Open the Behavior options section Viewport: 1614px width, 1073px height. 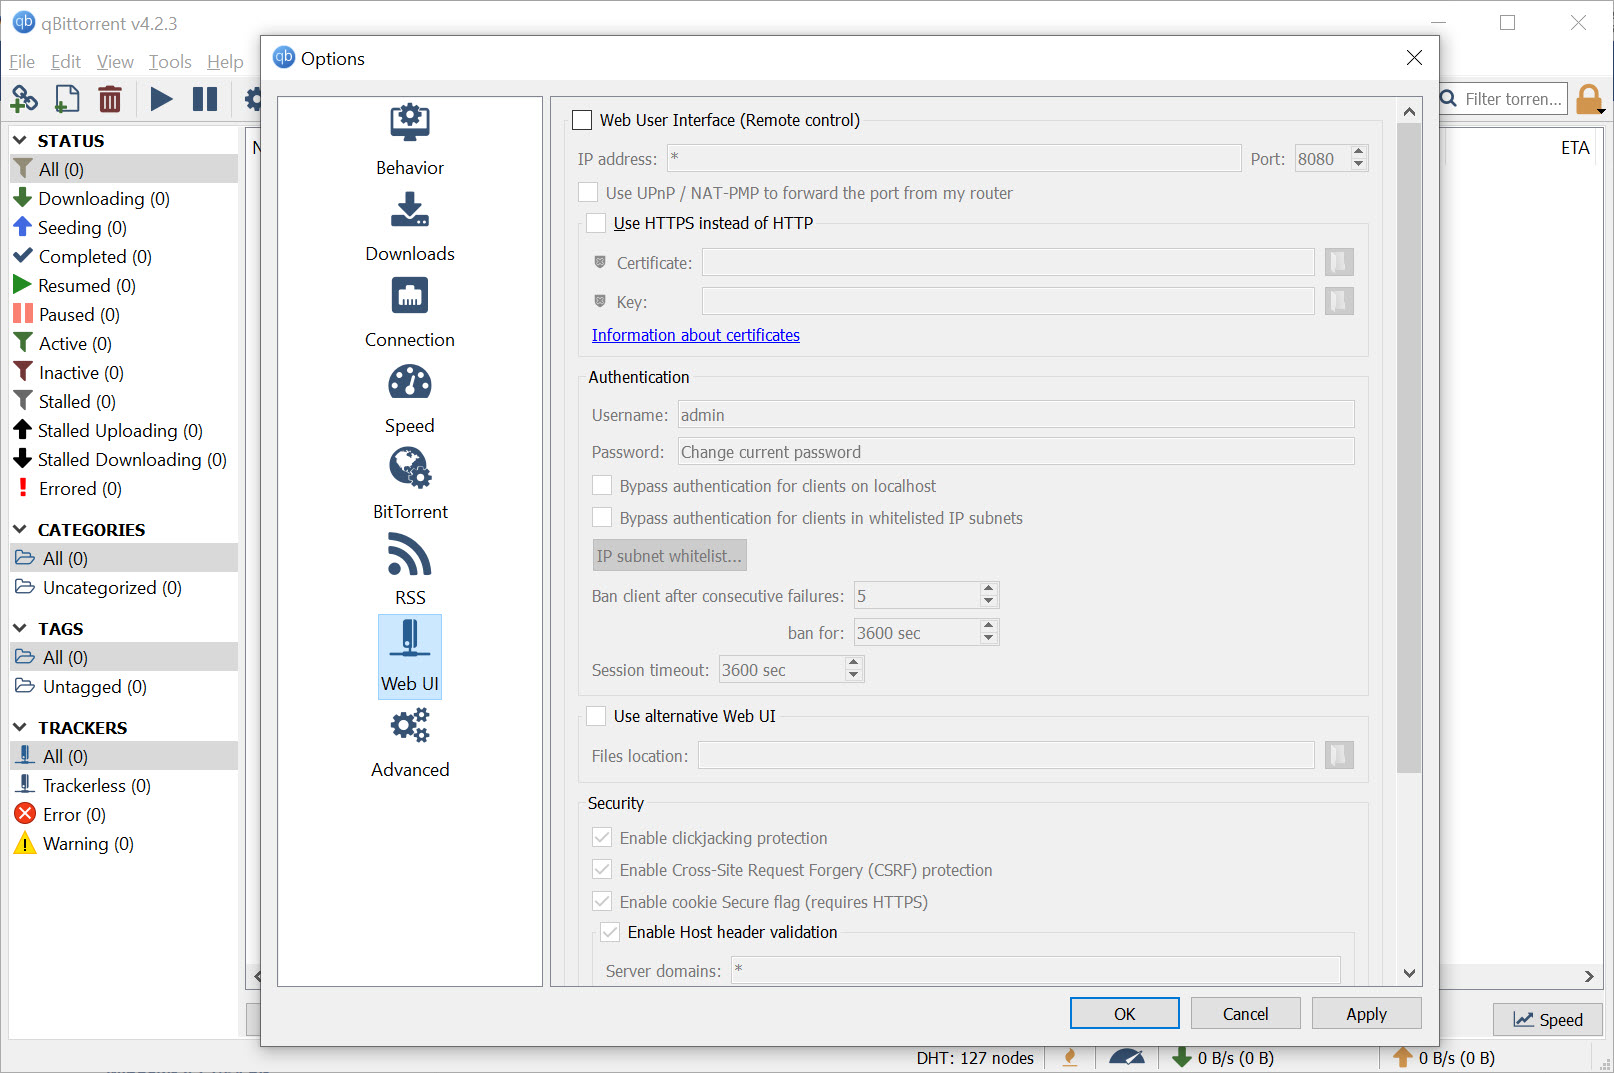[x=410, y=141]
